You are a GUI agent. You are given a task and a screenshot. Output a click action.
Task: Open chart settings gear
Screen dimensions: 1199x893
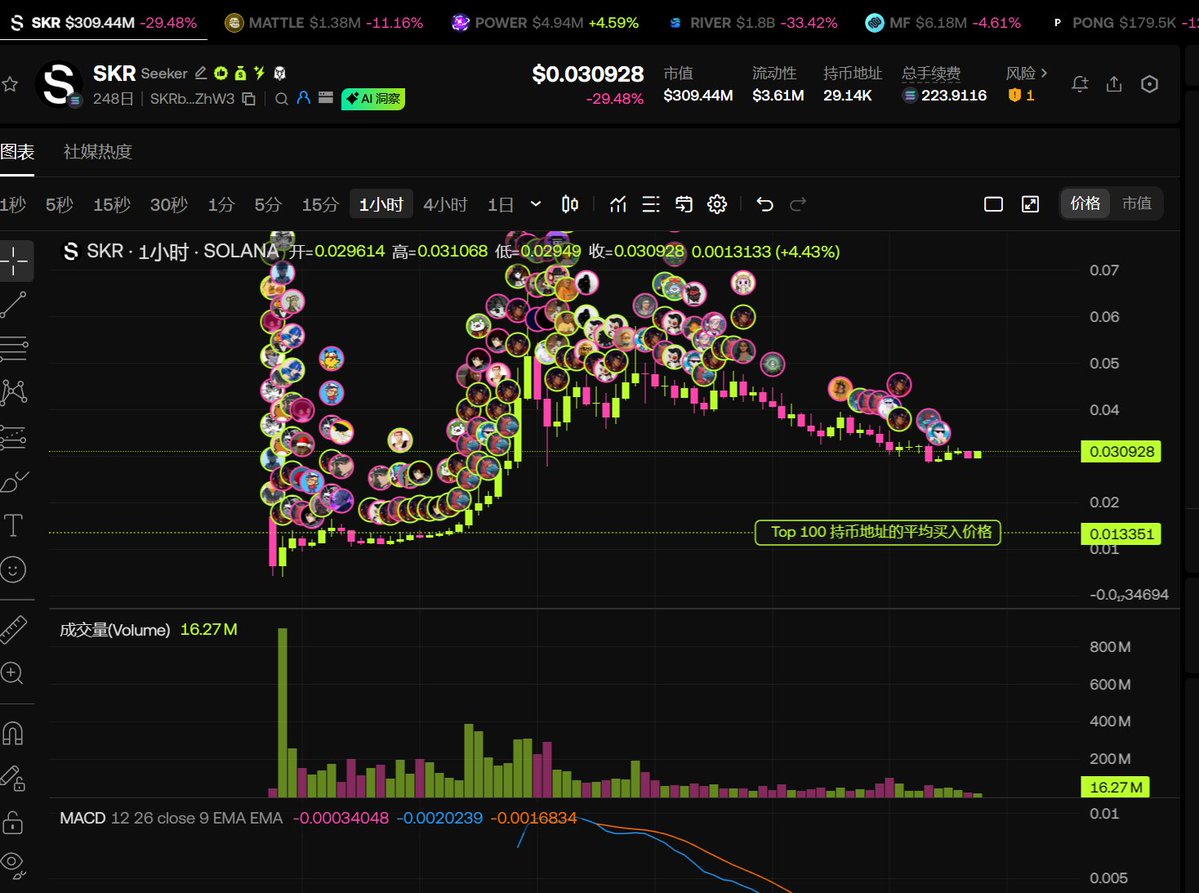[717, 204]
